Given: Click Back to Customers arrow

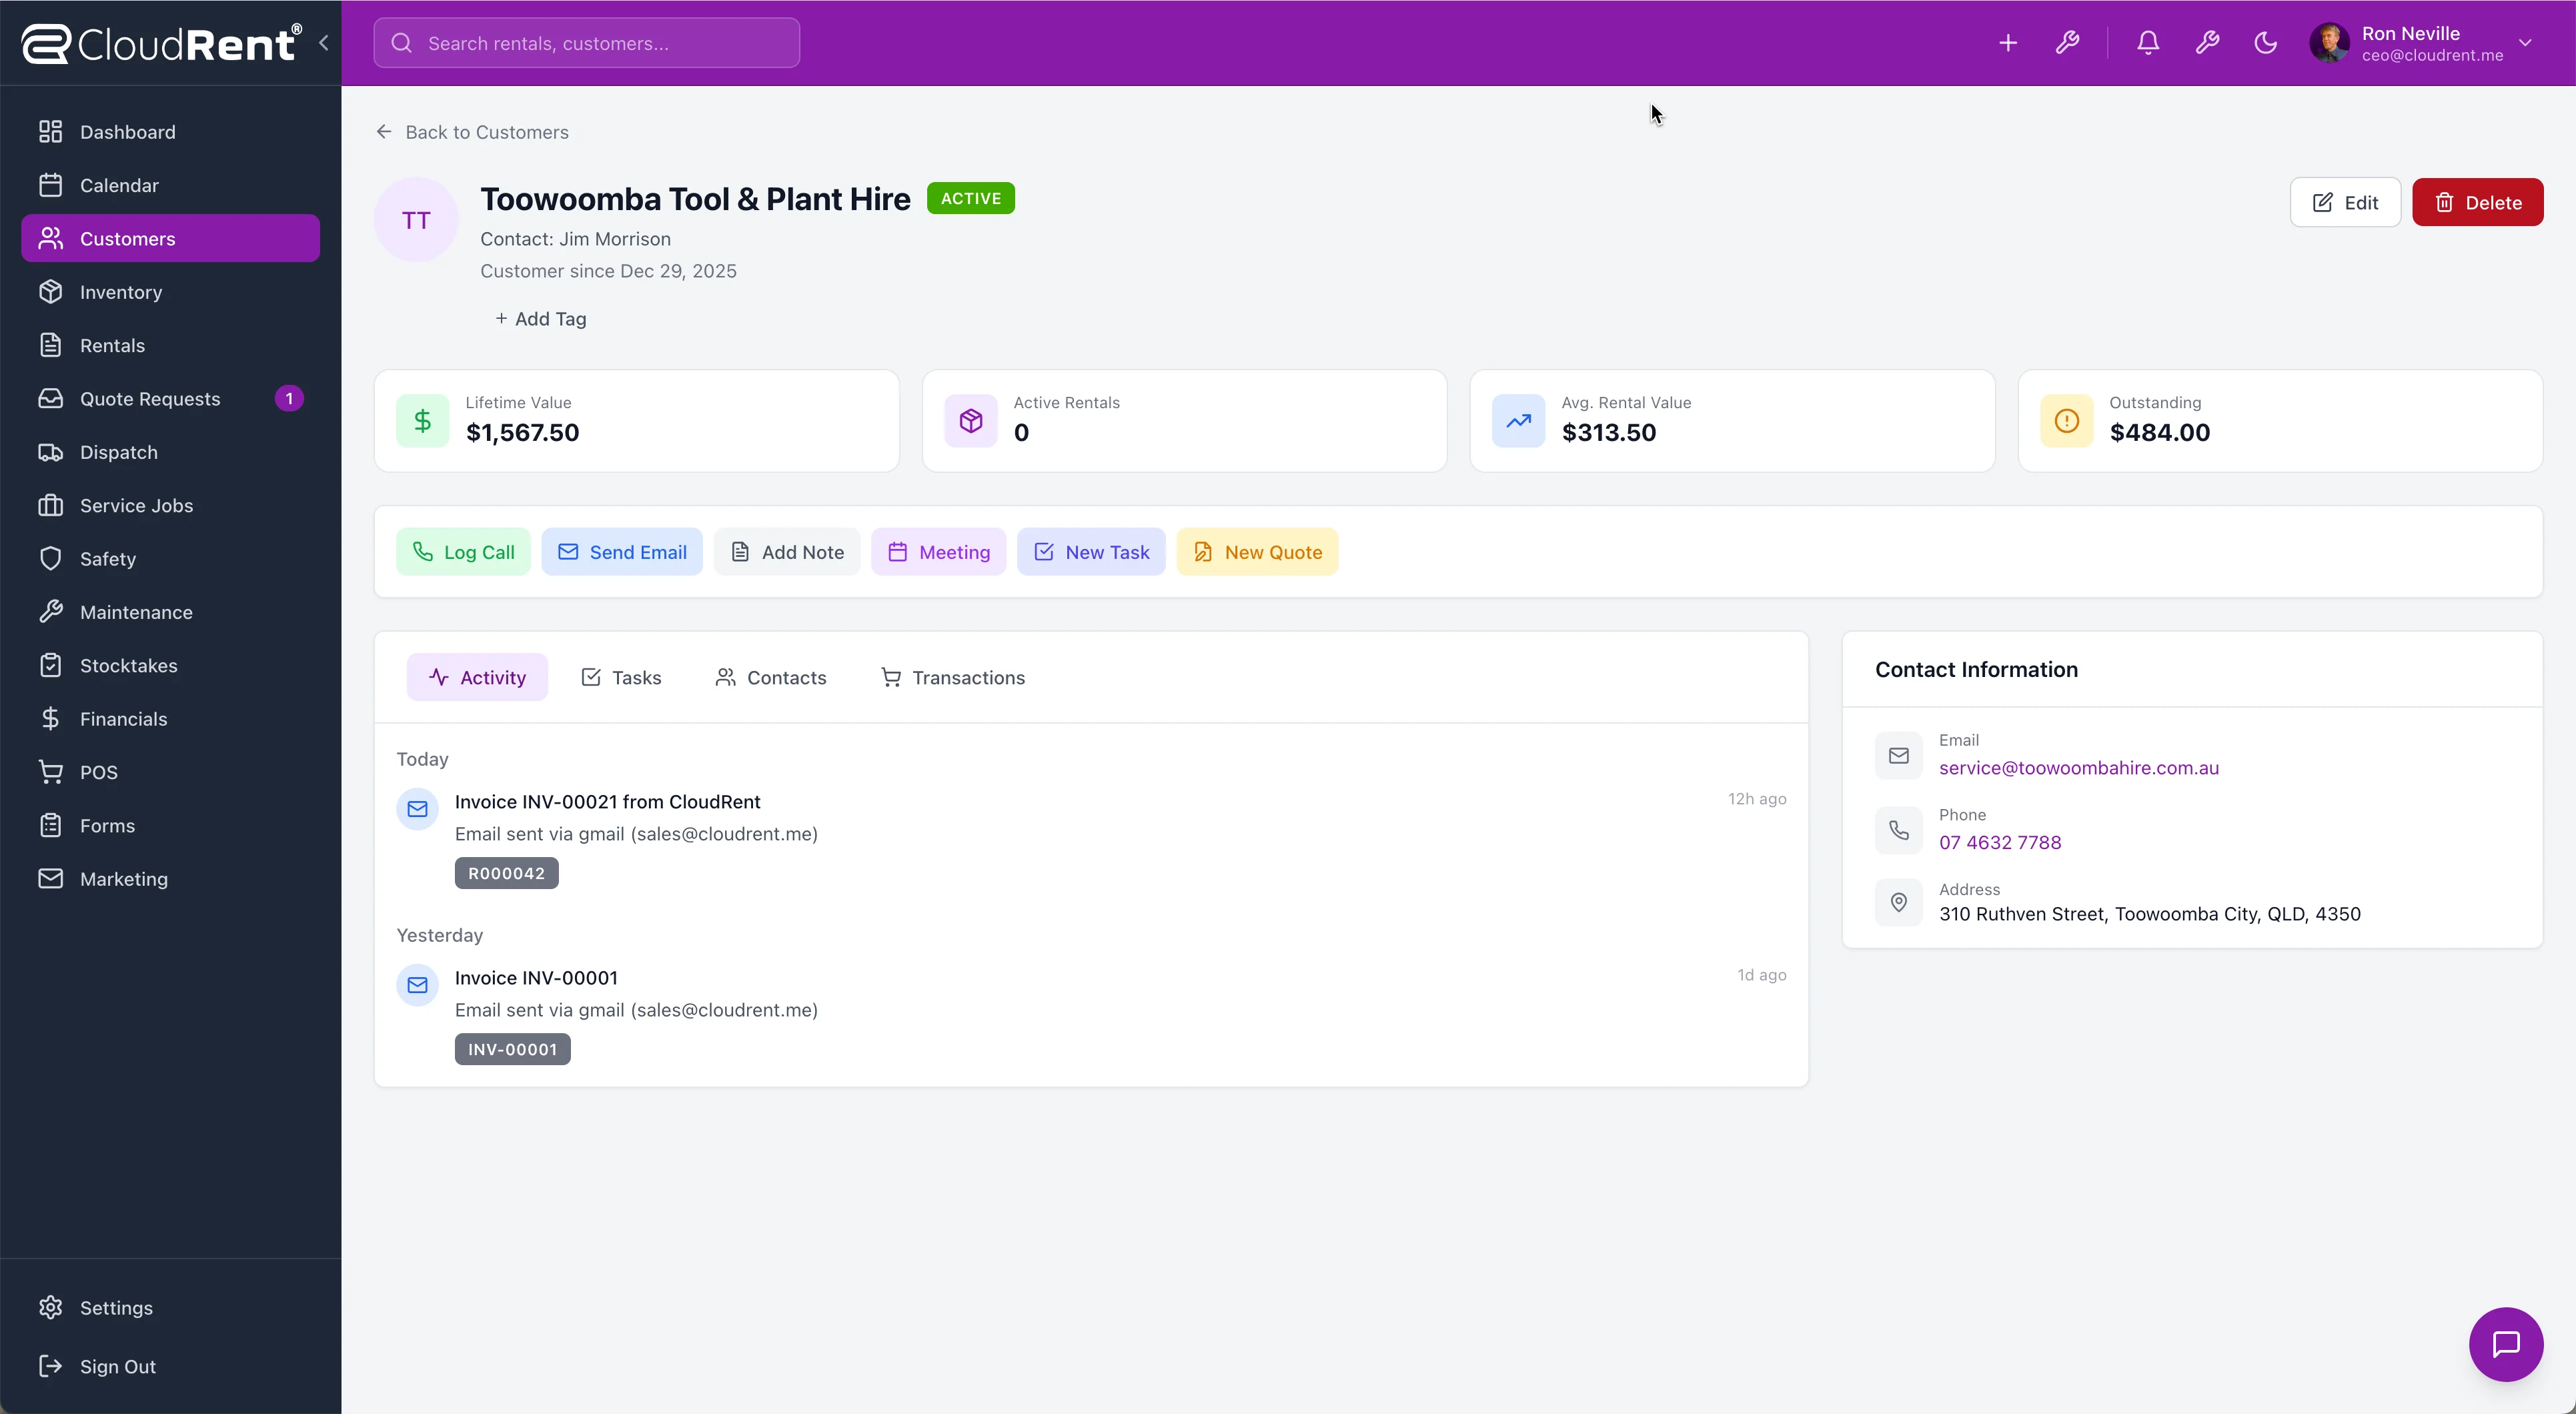Looking at the screenshot, I should tap(385, 131).
